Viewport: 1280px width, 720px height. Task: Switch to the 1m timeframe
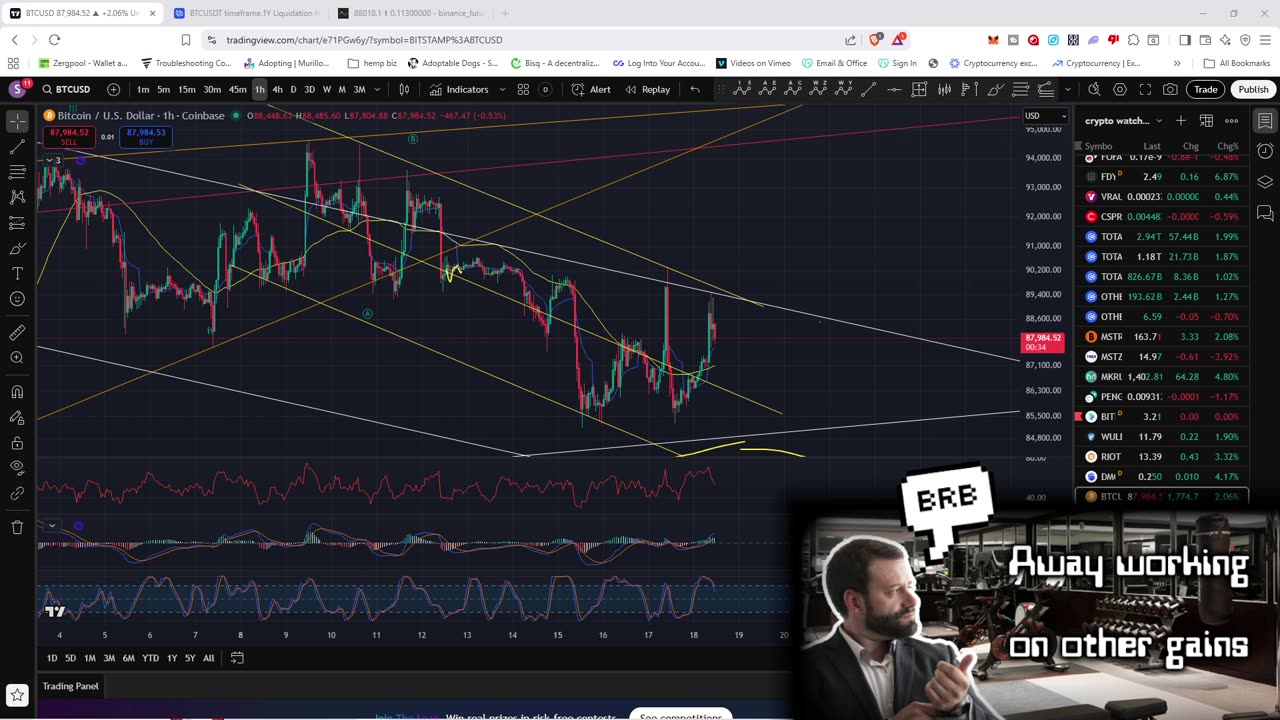(x=143, y=89)
